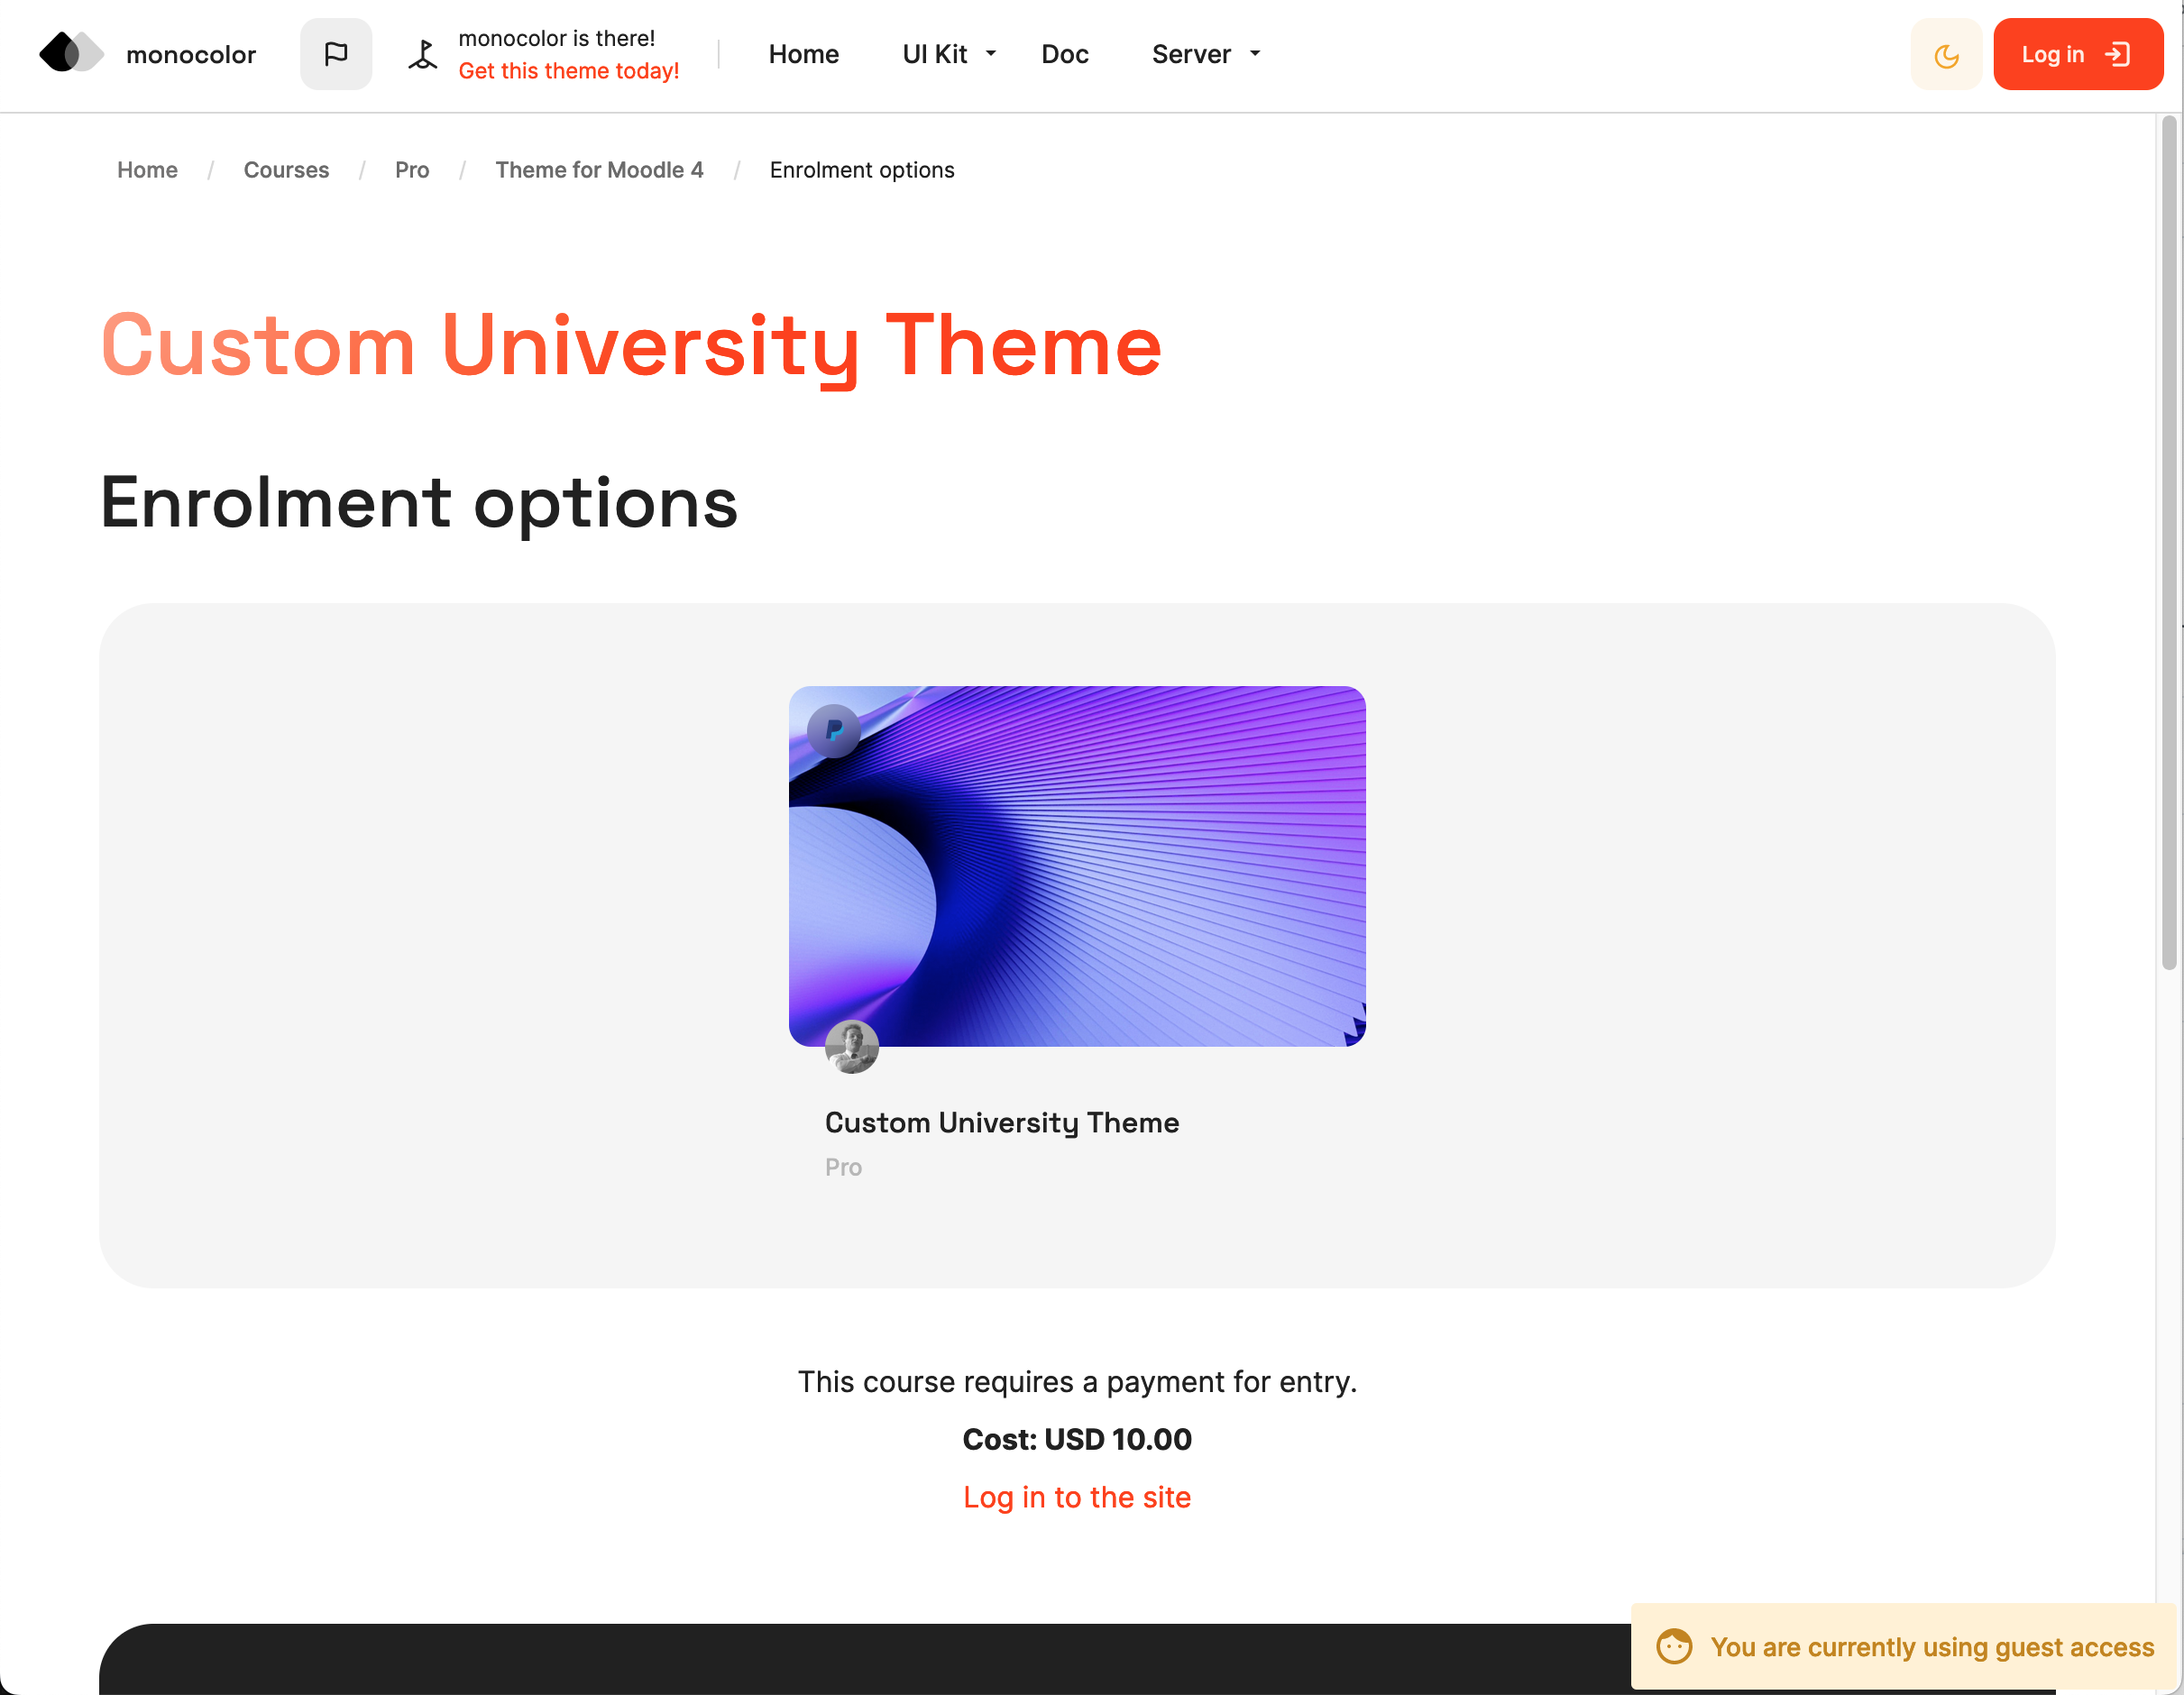Image resolution: width=2184 pixels, height=1695 pixels.
Task: Click the PayPal badge on course image
Action: [x=833, y=731]
